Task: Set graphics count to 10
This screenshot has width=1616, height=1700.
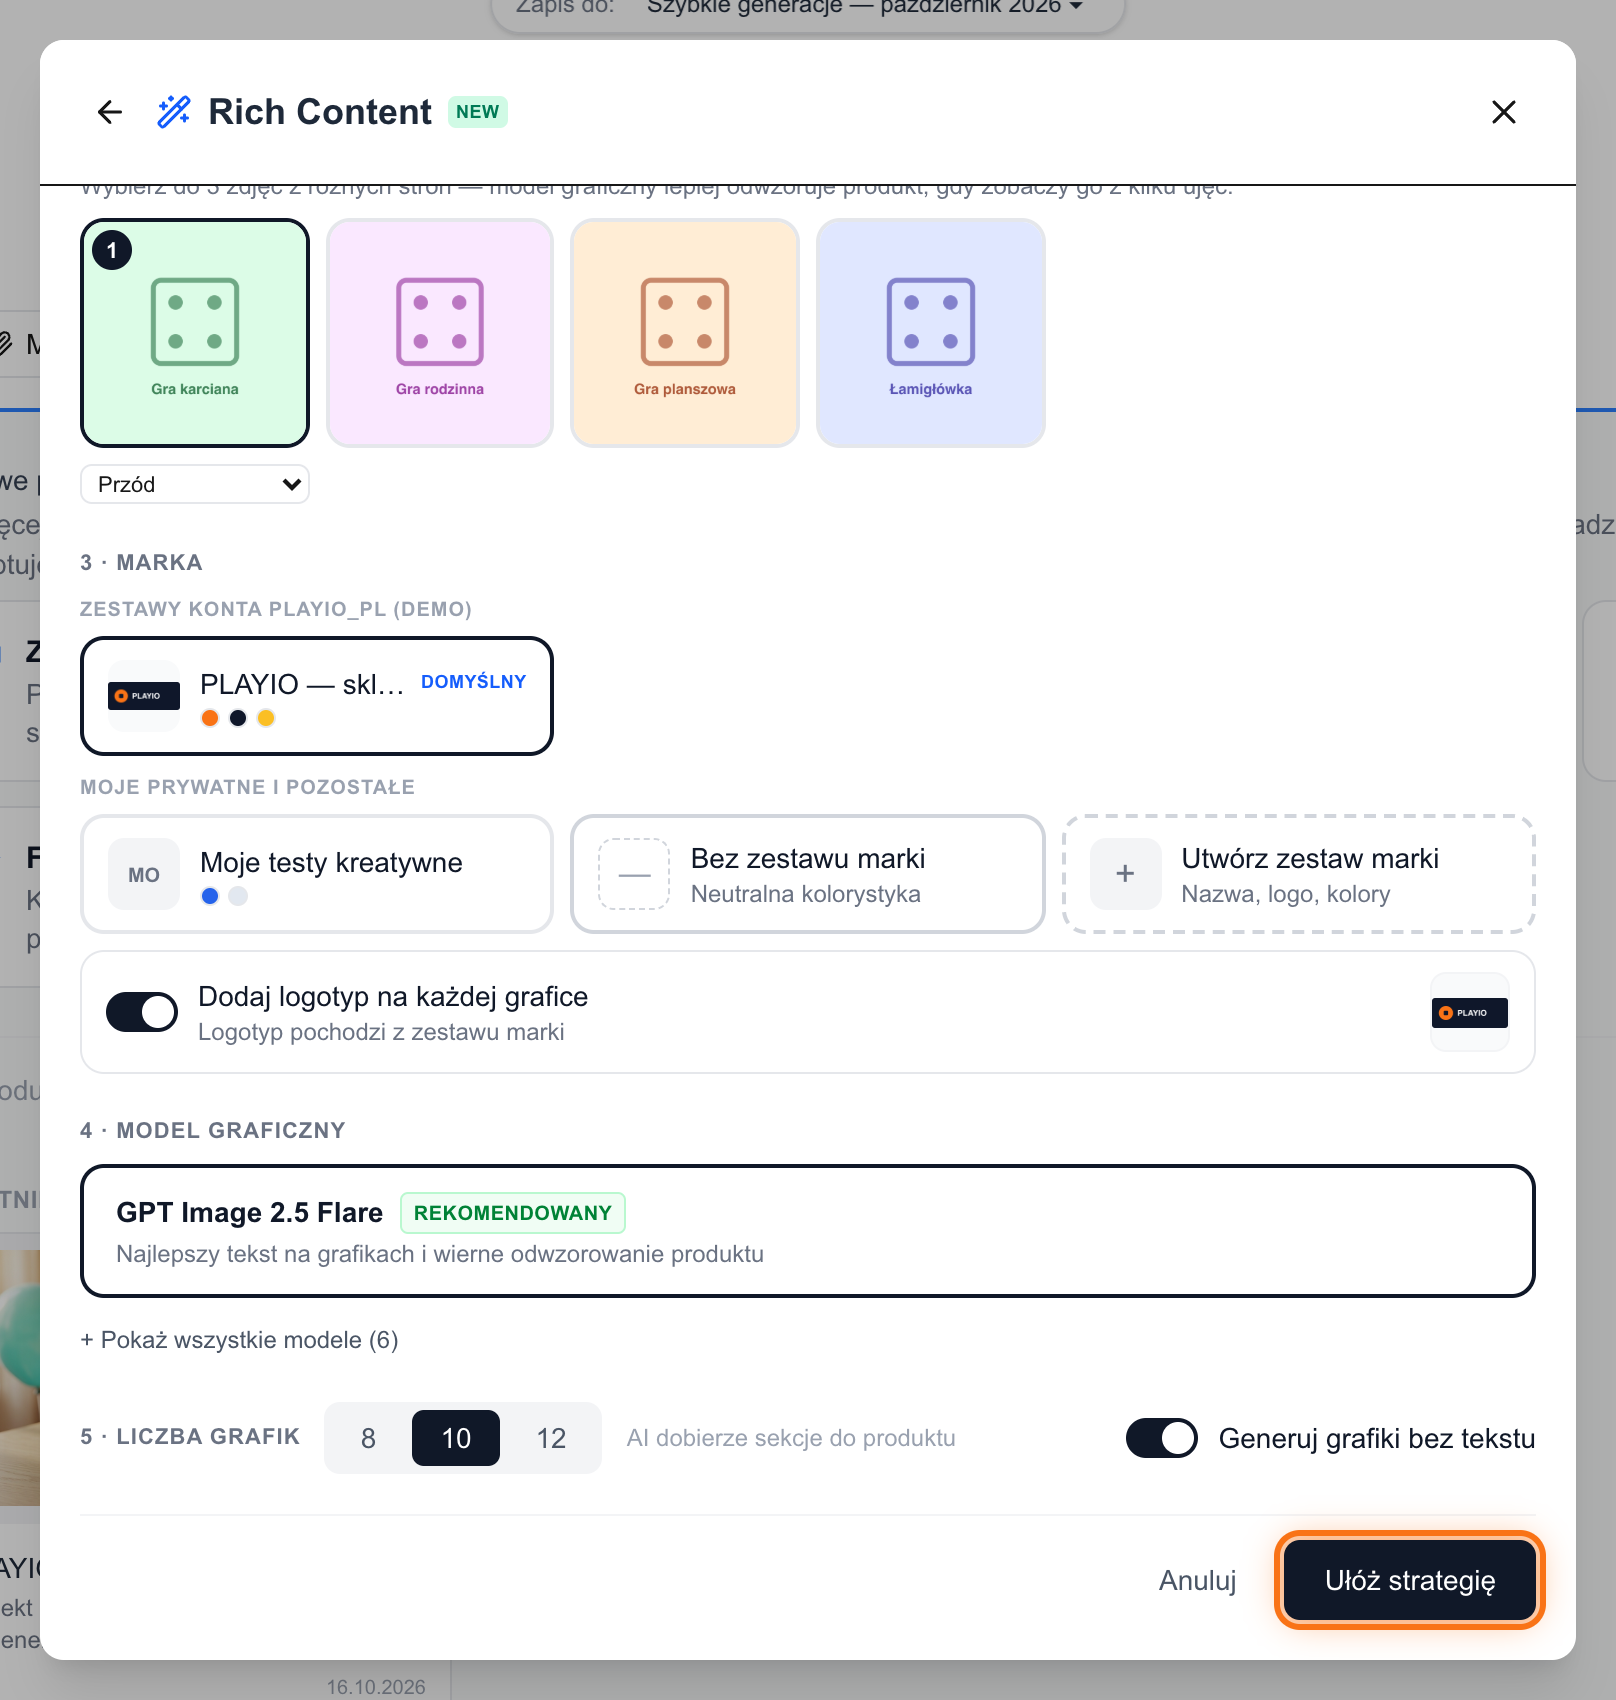Action: click(x=456, y=1438)
